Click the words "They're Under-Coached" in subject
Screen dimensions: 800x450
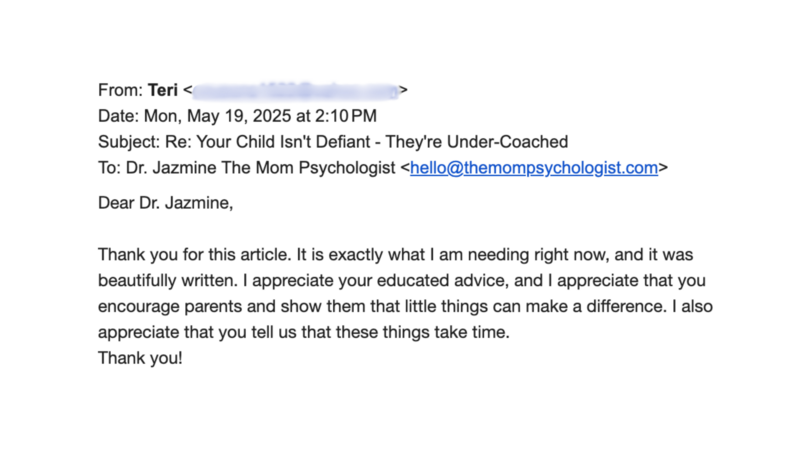[x=477, y=142]
